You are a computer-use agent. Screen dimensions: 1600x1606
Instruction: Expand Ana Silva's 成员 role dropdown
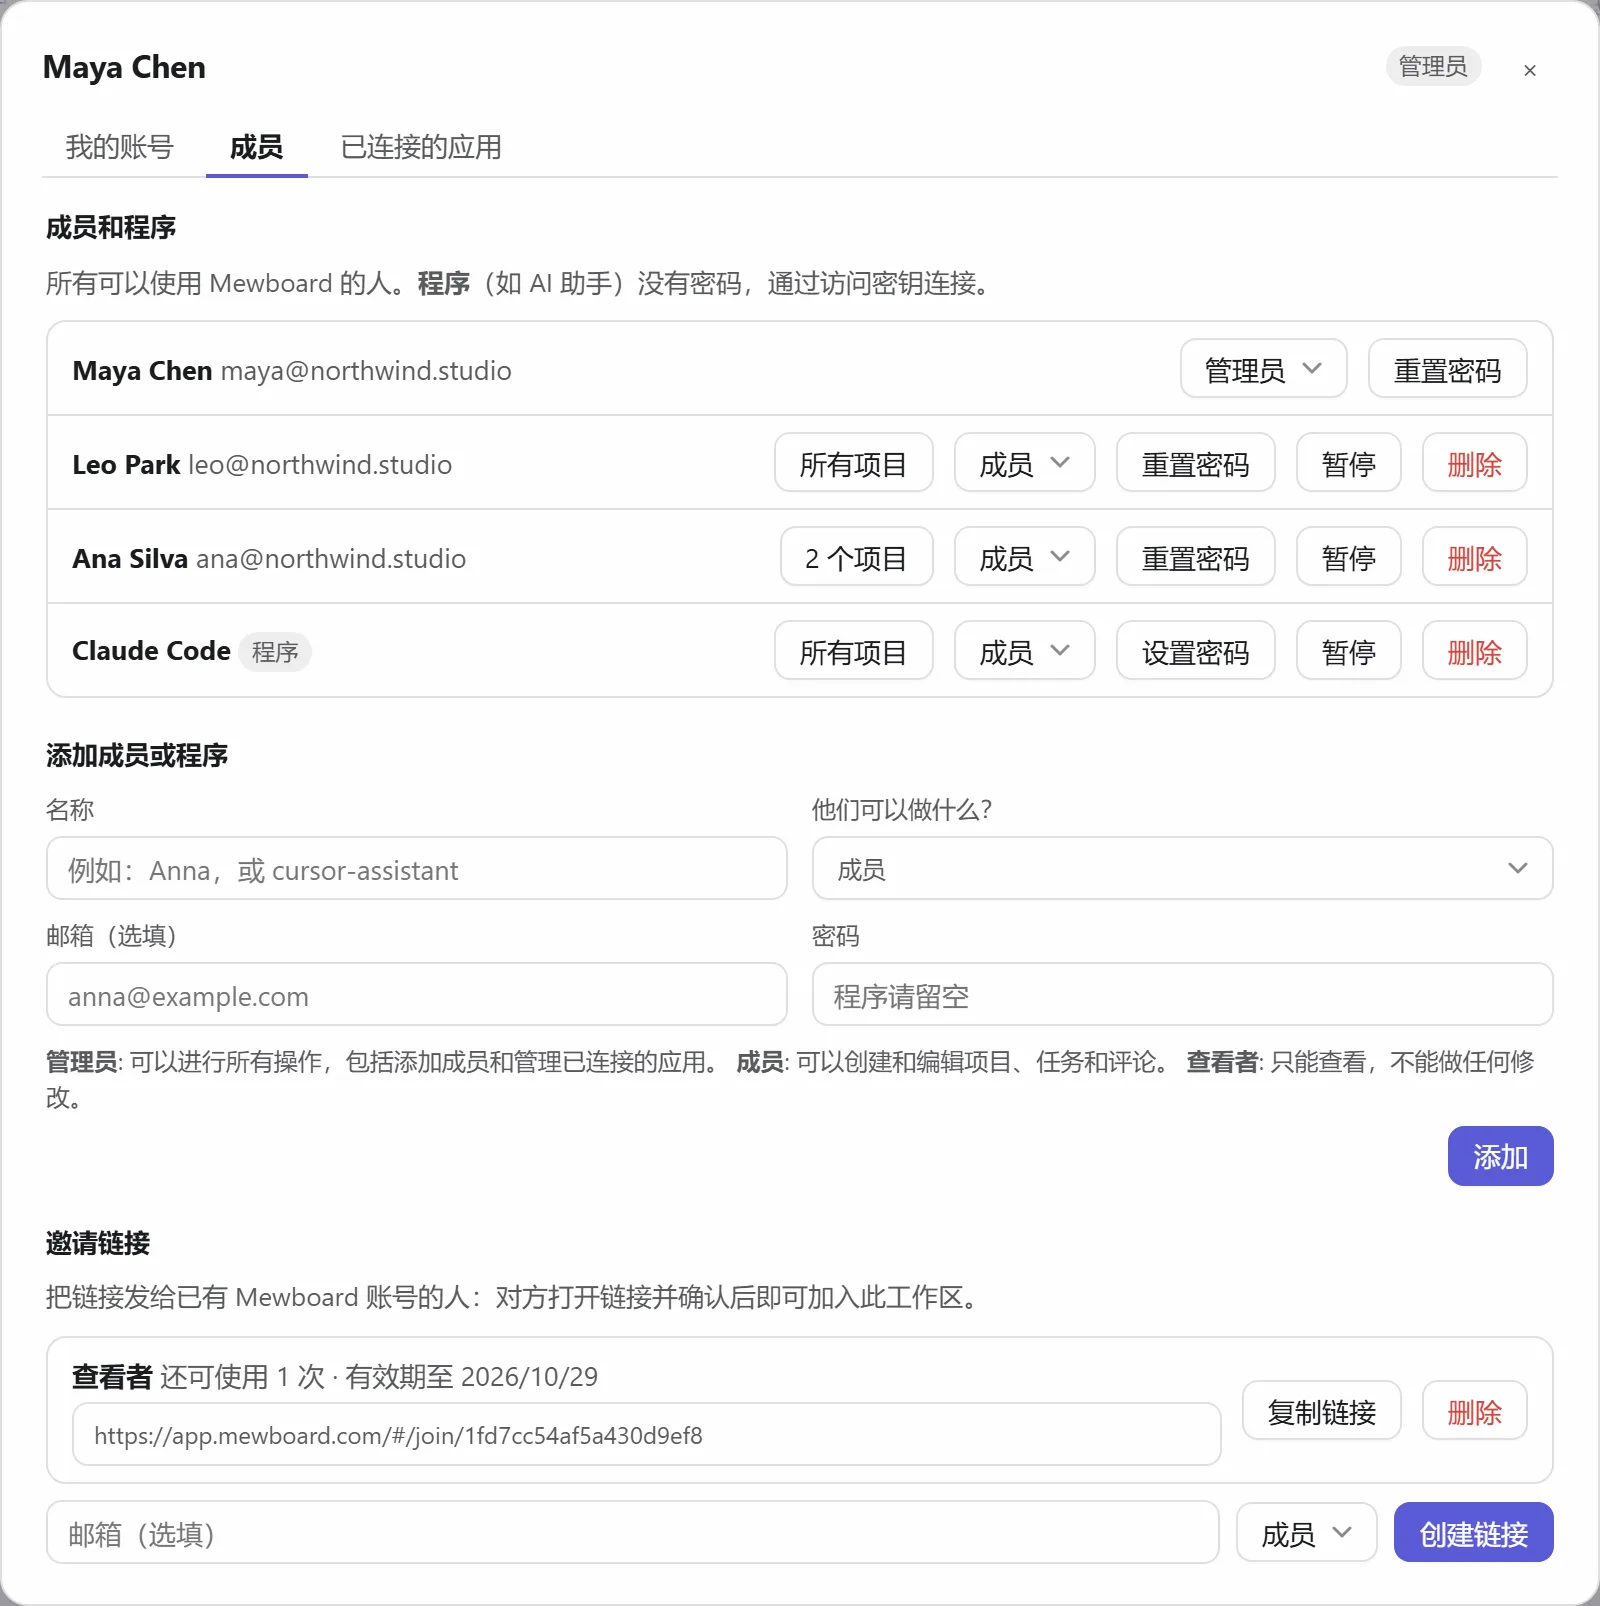tap(1024, 557)
